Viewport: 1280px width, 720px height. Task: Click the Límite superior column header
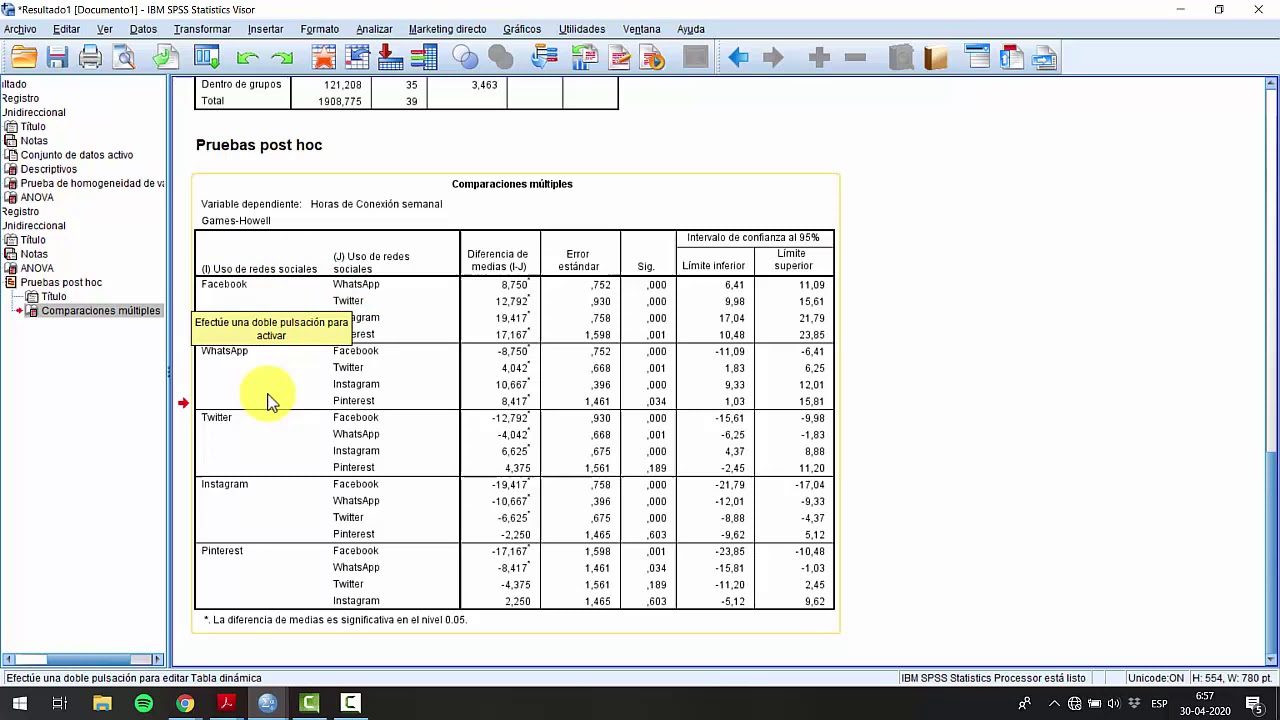pyautogui.click(x=793, y=260)
